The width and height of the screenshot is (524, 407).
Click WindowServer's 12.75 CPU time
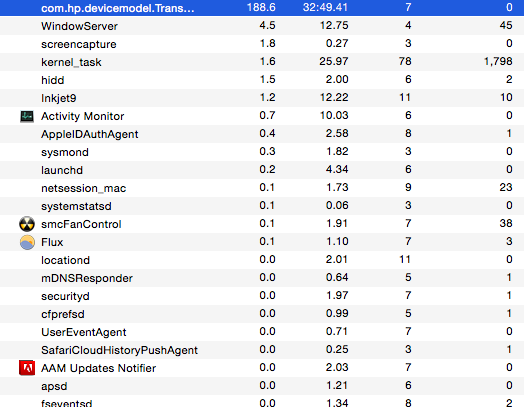click(334, 25)
